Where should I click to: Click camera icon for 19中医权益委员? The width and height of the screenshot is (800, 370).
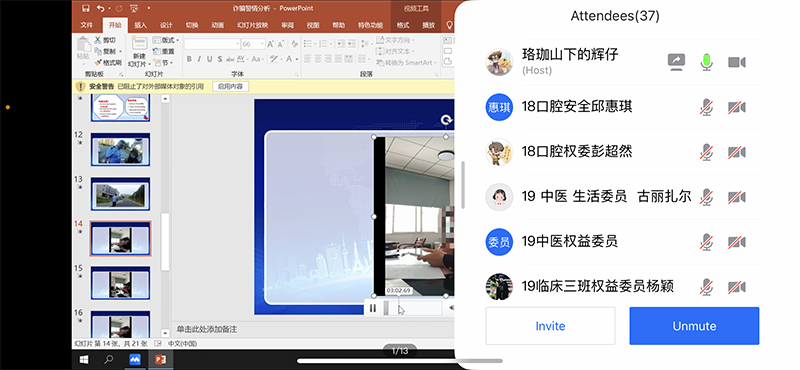[736, 242]
